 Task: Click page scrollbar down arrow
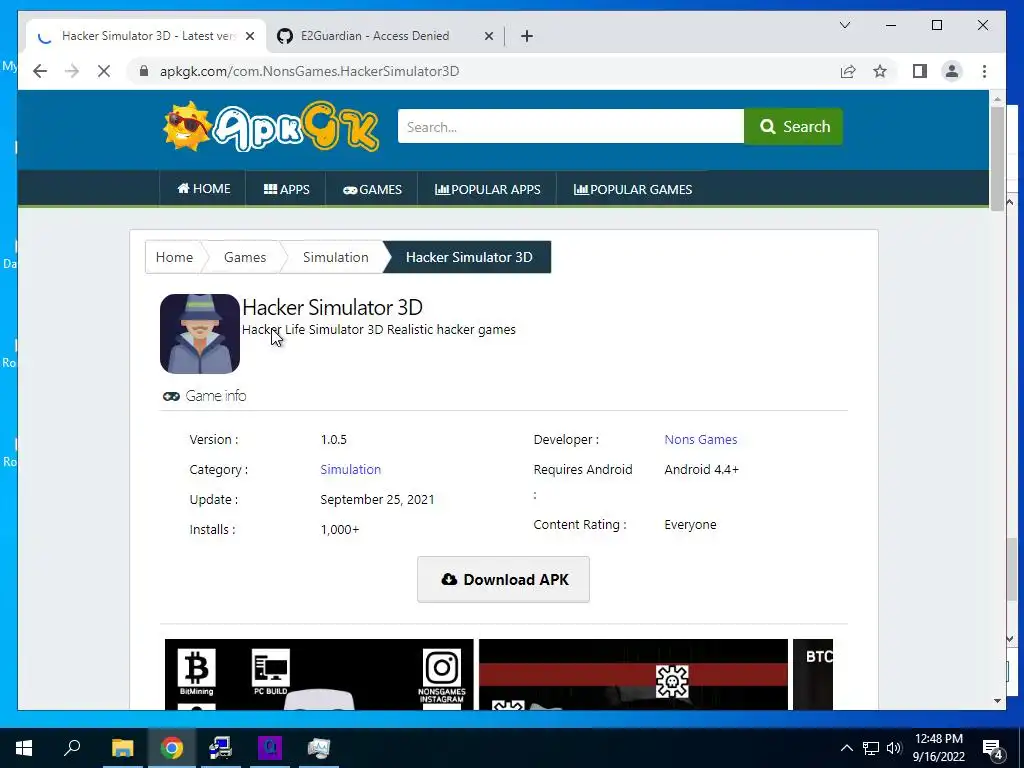[997, 701]
